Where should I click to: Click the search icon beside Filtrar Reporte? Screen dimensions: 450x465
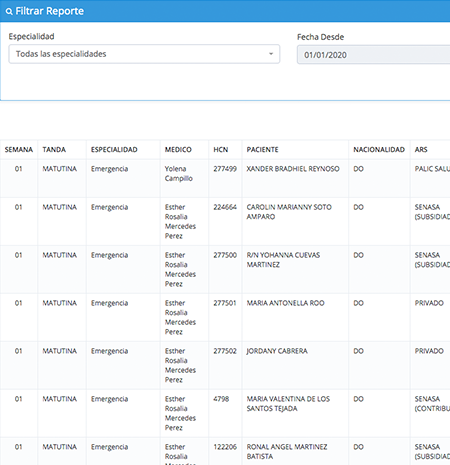pos(9,12)
